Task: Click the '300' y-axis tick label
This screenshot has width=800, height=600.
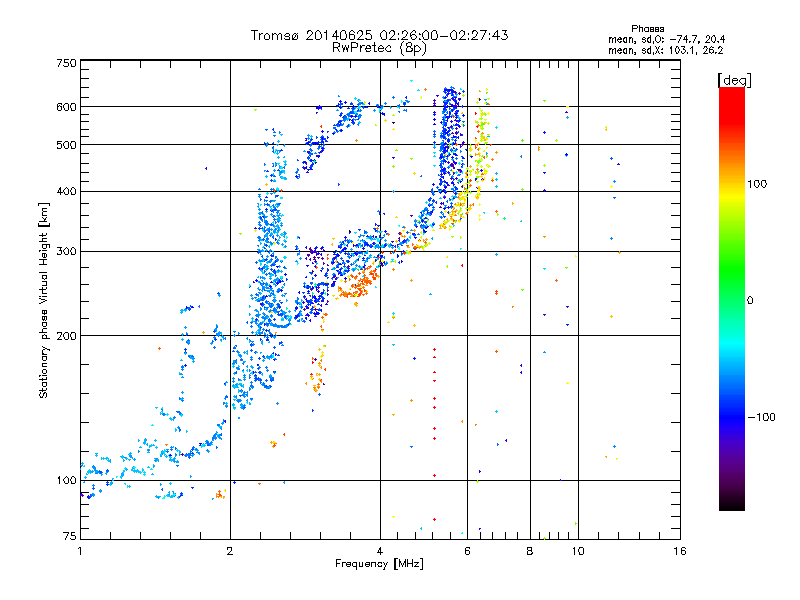Action: tap(66, 252)
